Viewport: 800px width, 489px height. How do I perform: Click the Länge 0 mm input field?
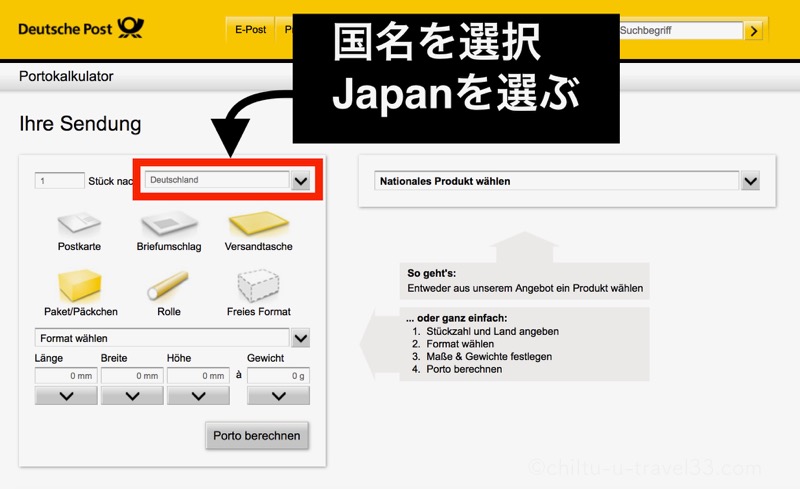66,376
